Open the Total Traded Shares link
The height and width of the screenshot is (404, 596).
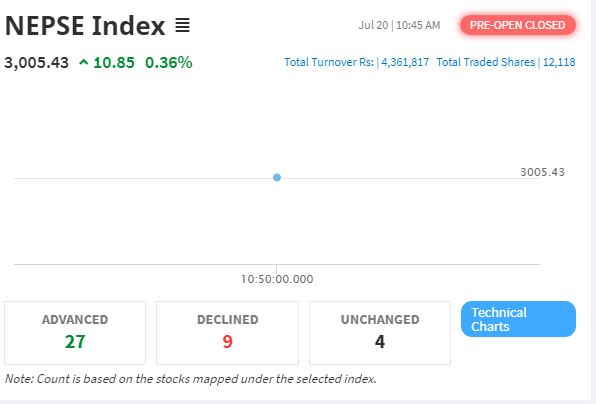(x=506, y=62)
